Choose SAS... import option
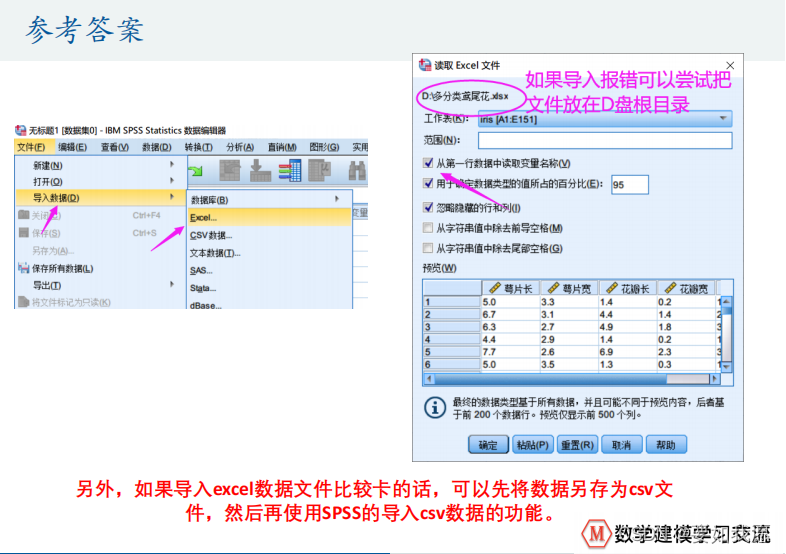Image resolution: width=786 pixels, height=554 pixels. pos(270,271)
